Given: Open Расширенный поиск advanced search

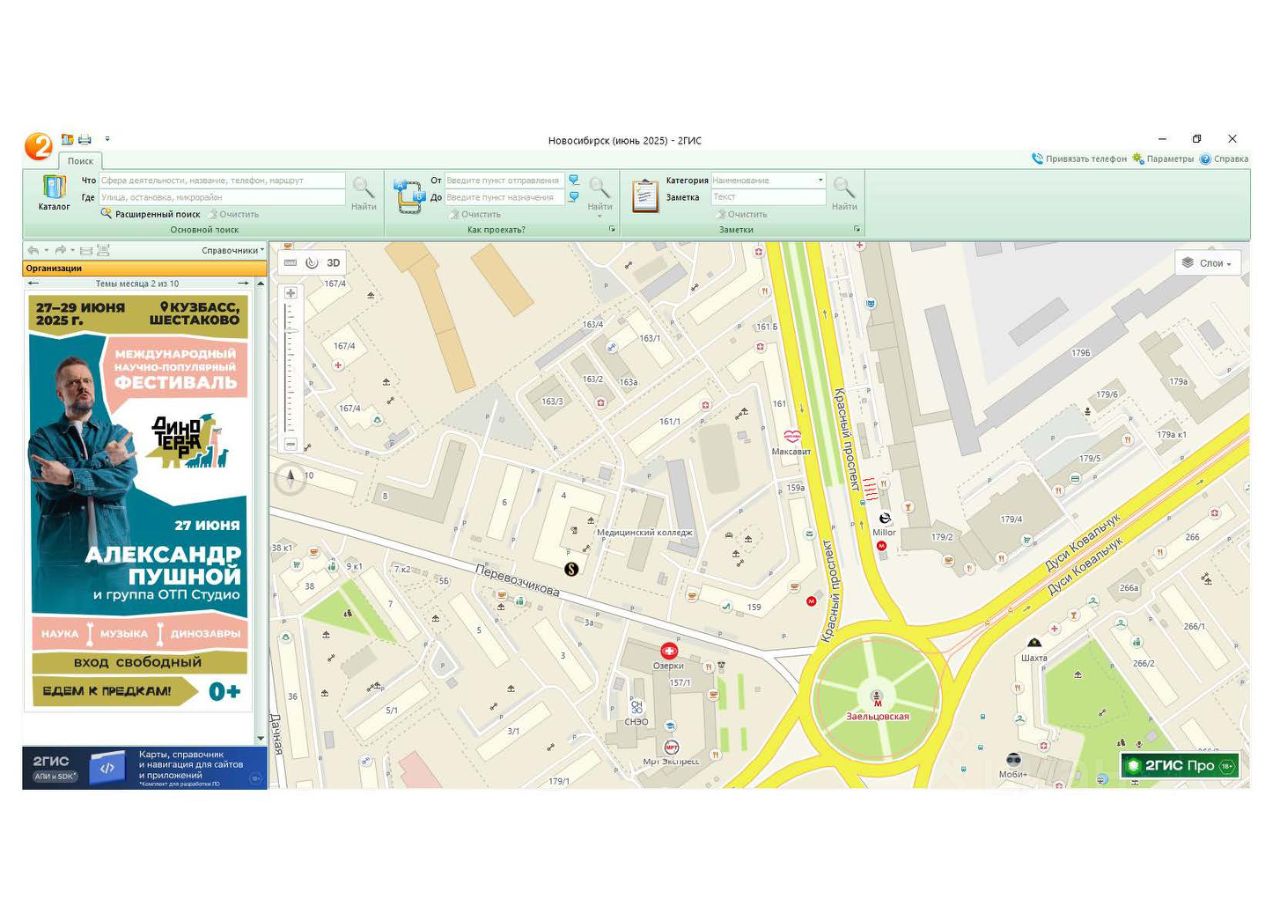Looking at the screenshot, I should click(x=151, y=214).
